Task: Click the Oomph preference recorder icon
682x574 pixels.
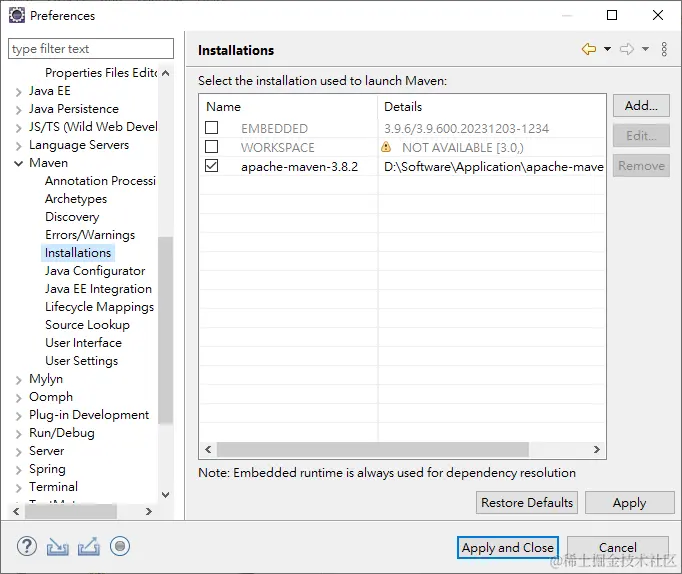Action: coord(120,546)
